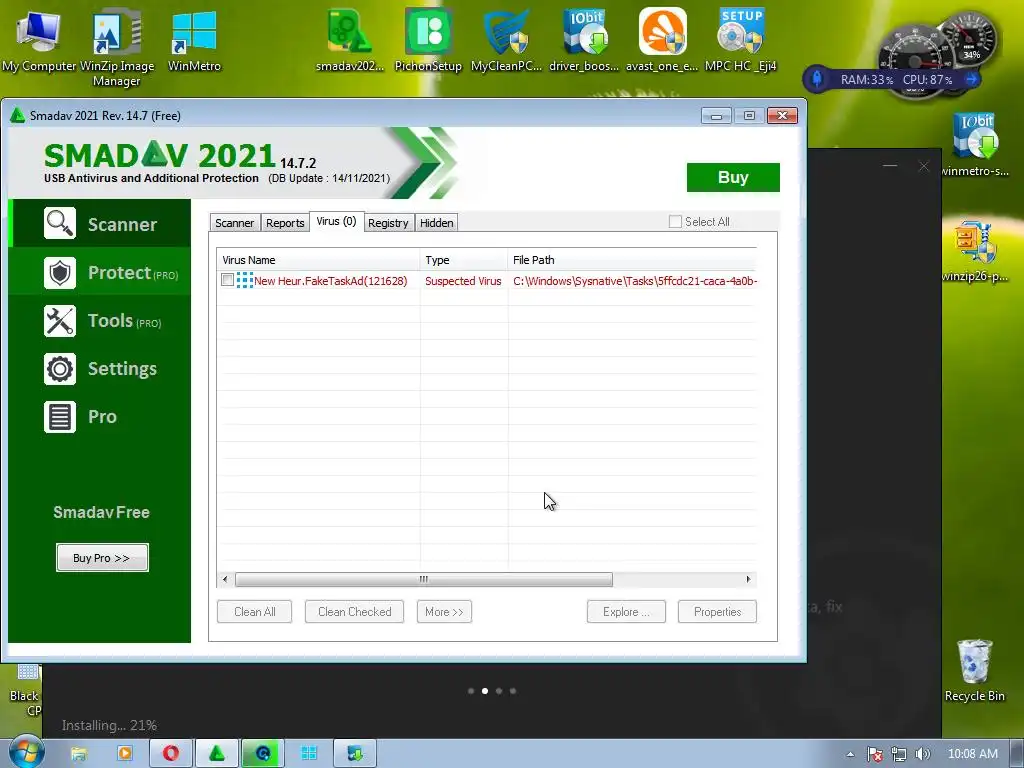Open WinMetro desktop shortcut

194,41
